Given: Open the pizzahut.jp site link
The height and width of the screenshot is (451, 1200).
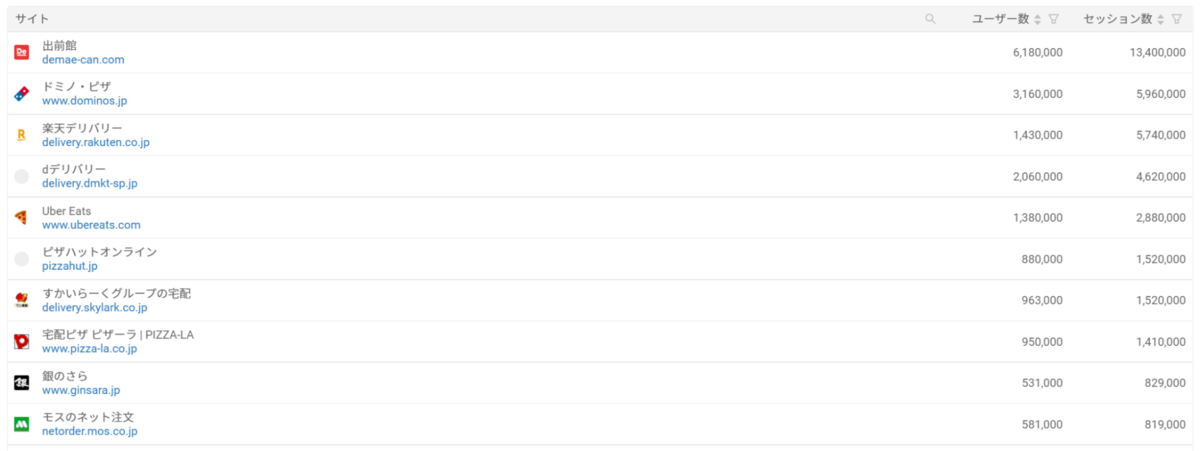Looking at the screenshot, I should point(70,266).
